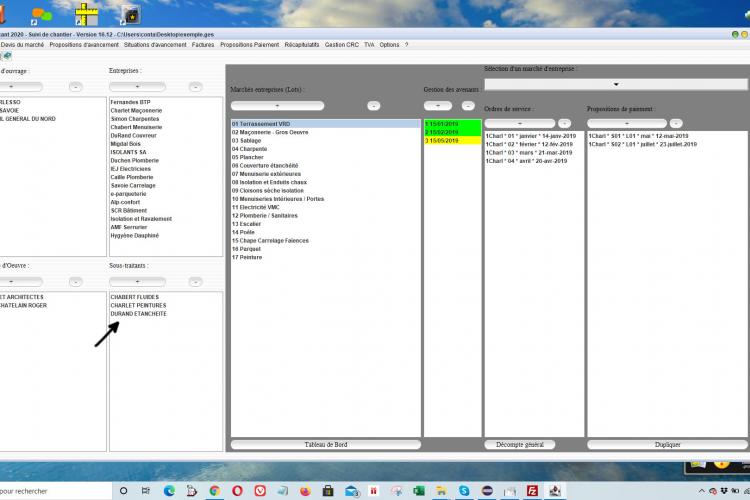This screenshot has width=750, height=500.
Task: Open the Factures menu
Action: coord(203,44)
